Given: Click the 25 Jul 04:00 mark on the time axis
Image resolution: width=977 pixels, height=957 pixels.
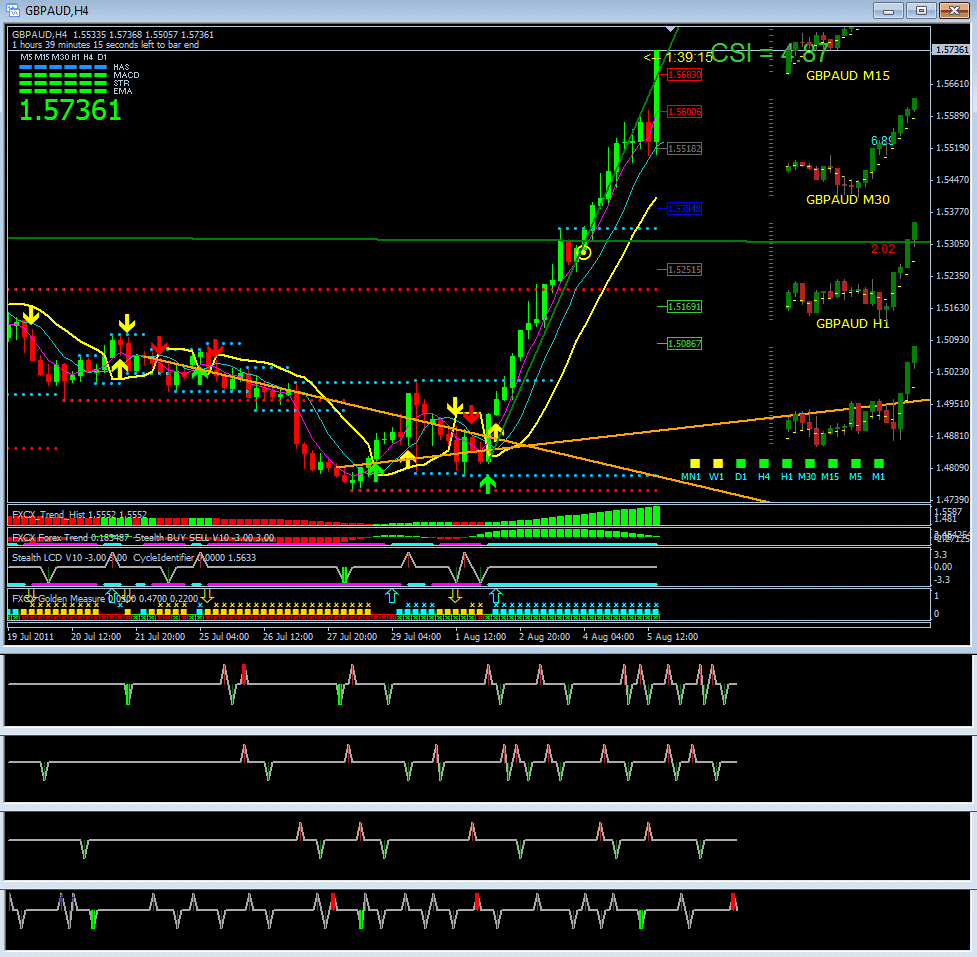Looking at the screenshot, I should tap(224, 637).
